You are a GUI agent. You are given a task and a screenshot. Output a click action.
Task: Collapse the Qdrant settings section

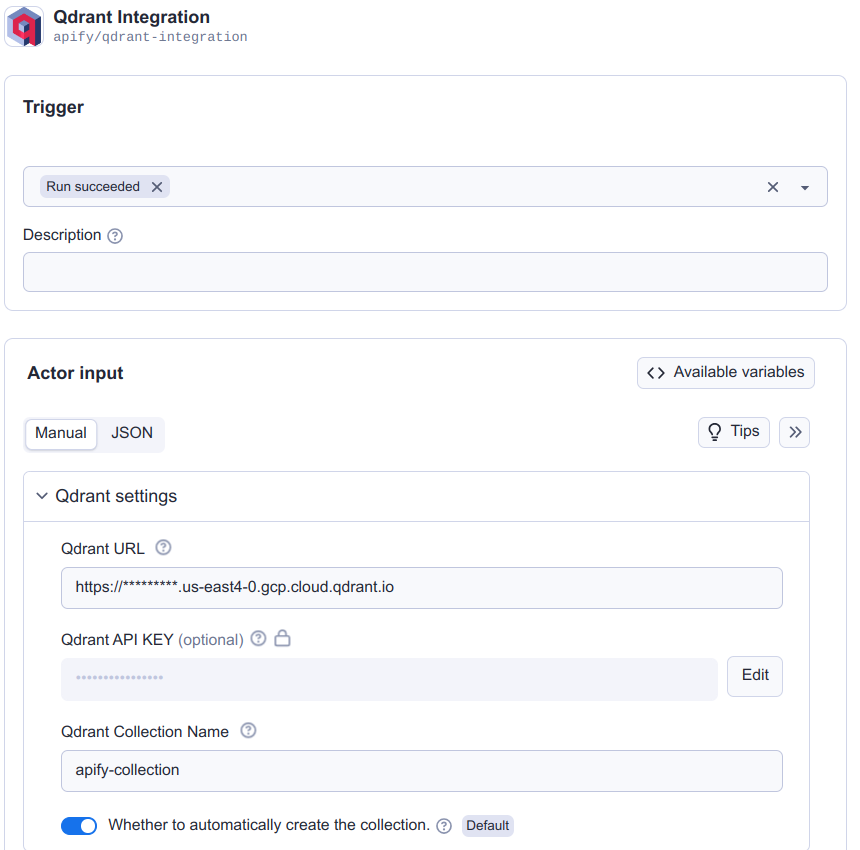pyautogui.click(x=41, y=496)
